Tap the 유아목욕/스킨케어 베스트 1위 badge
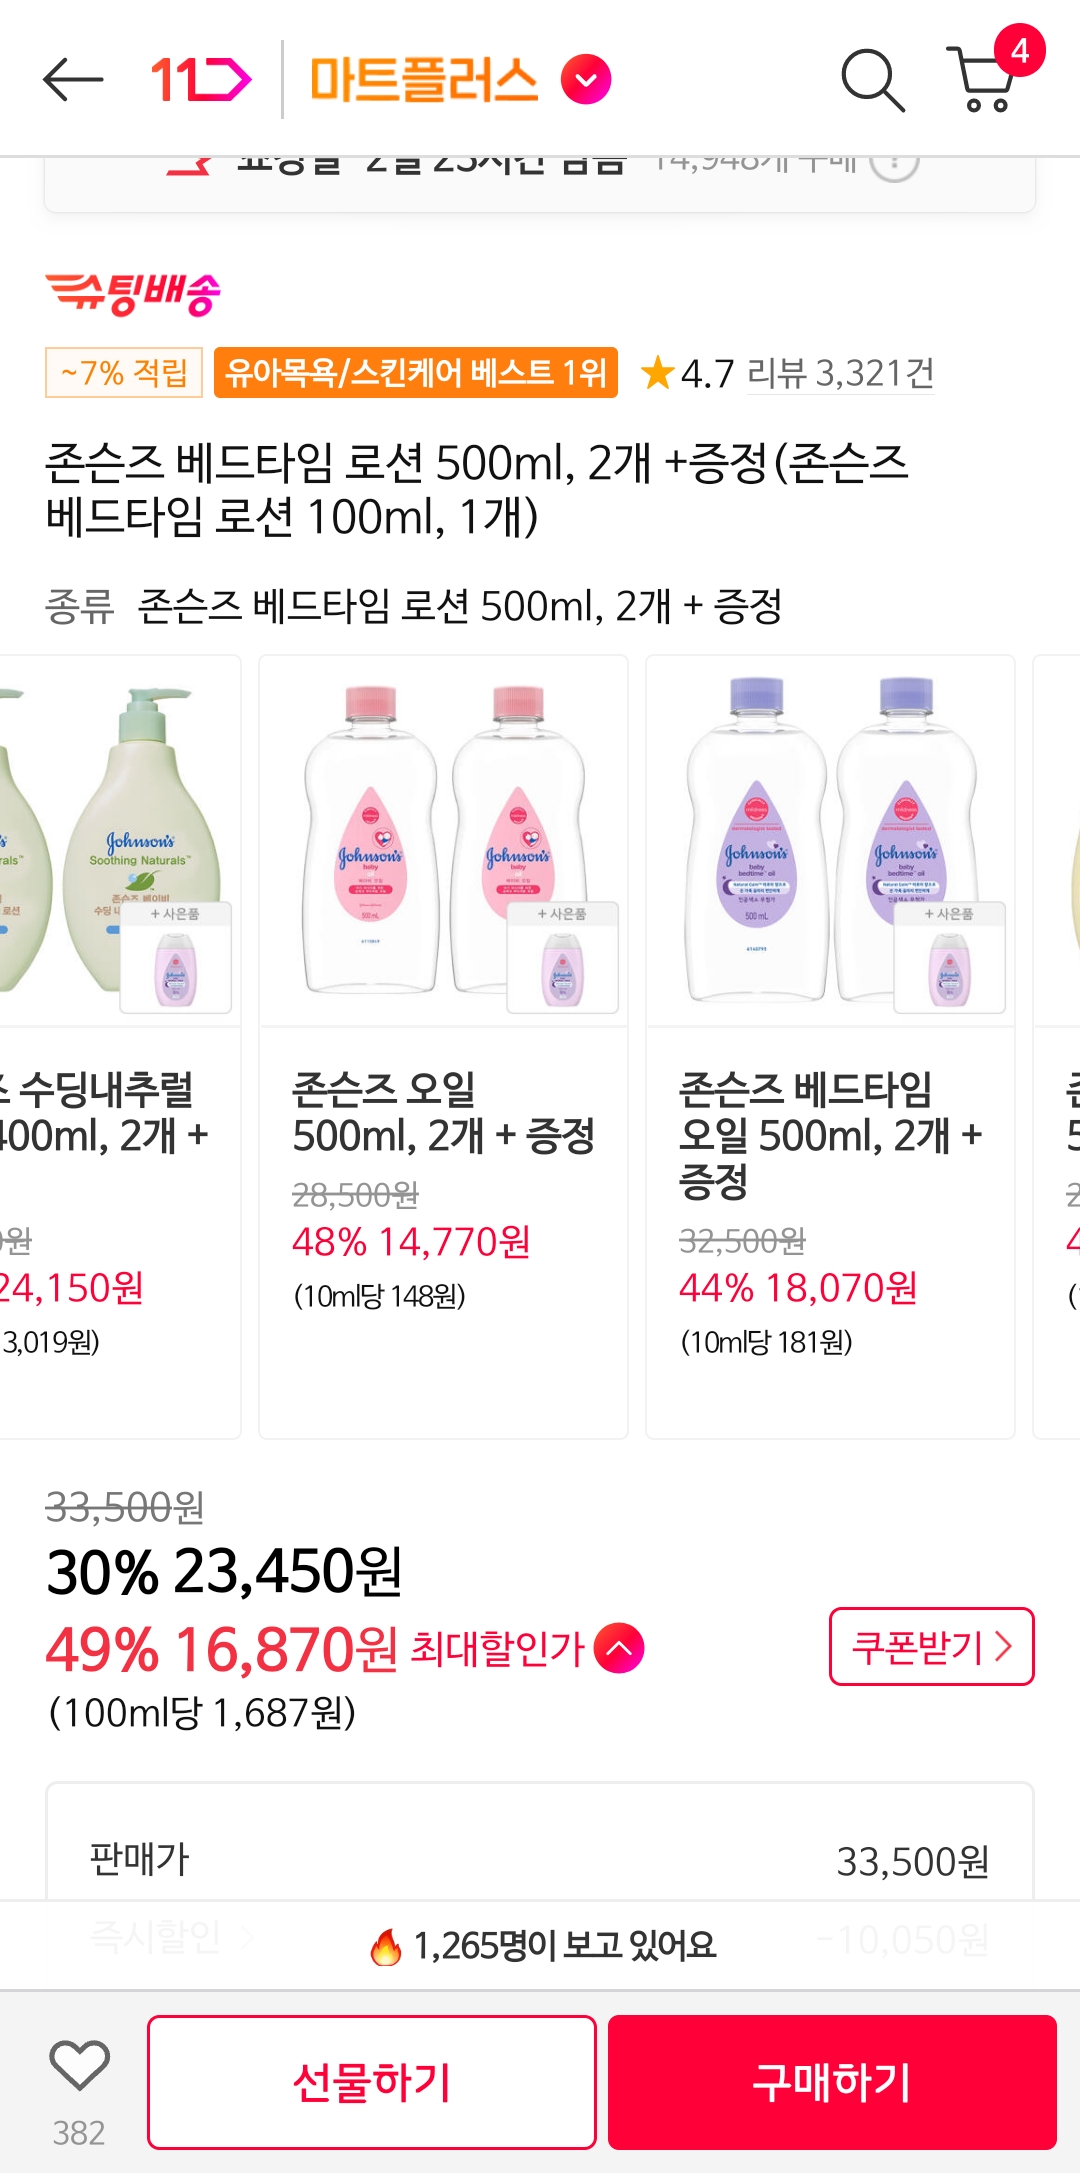The width and height of the screenshot is (1080, 2173). pyautogui.click(x=416, y=373)
